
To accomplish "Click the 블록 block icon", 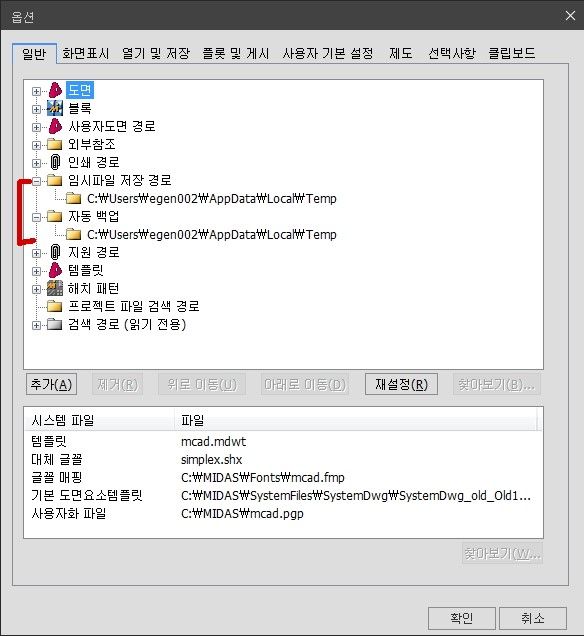I will click(x=55, y=108).
